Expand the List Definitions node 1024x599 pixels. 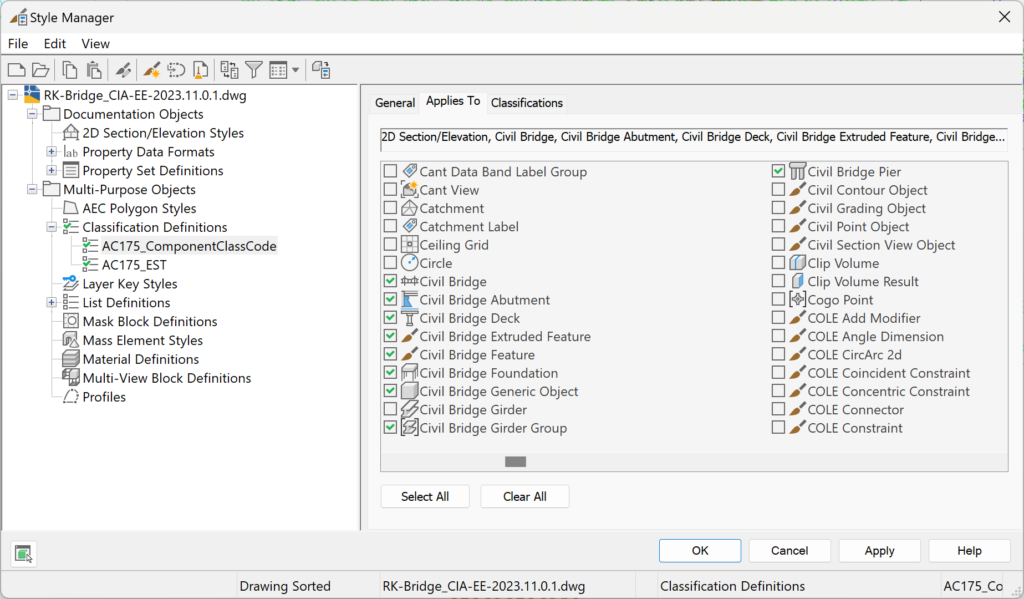click(x=52, y=302)
